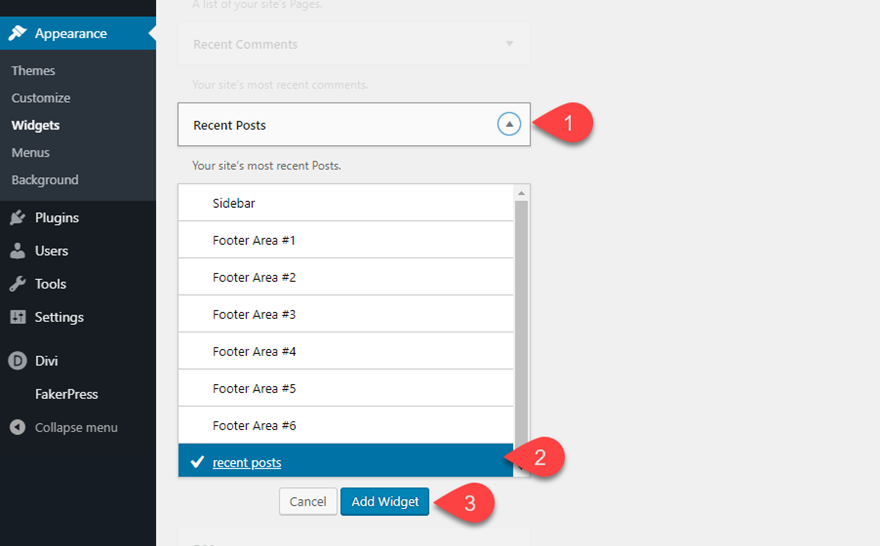The width and height of the screenshot is (880, 546).
Task: Click the checkmark beside recent posts
Action: coord(197,462)
